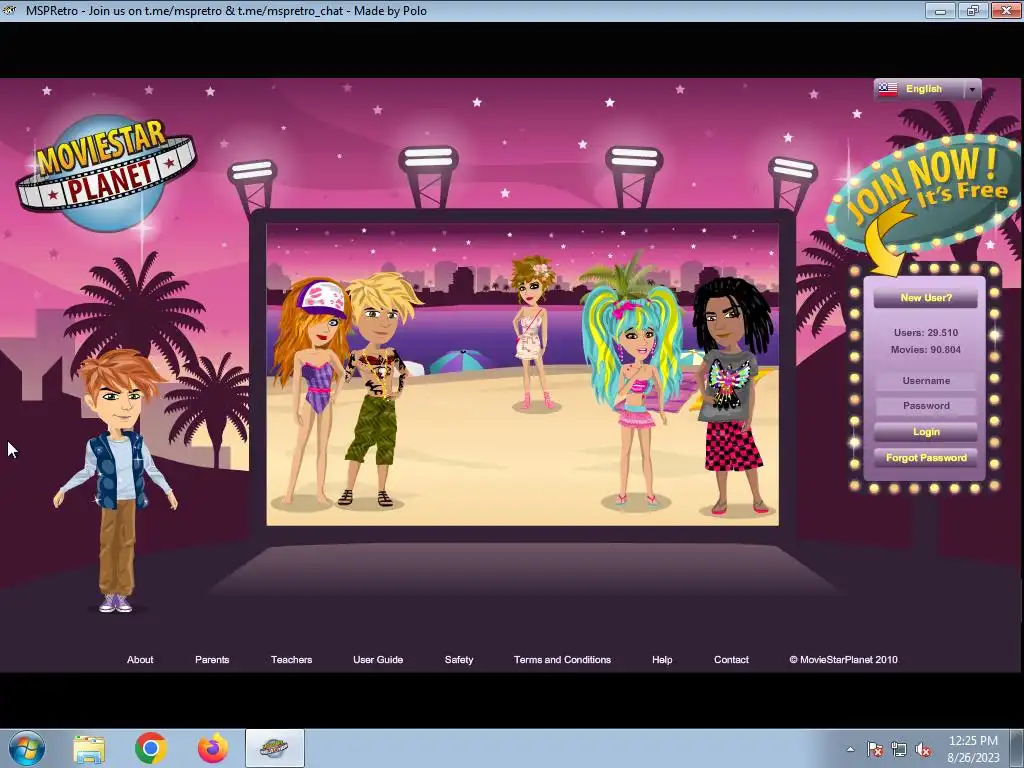Open the Safety footer link
Viewport: 1024px width, 768px height.
pos(459,660)
